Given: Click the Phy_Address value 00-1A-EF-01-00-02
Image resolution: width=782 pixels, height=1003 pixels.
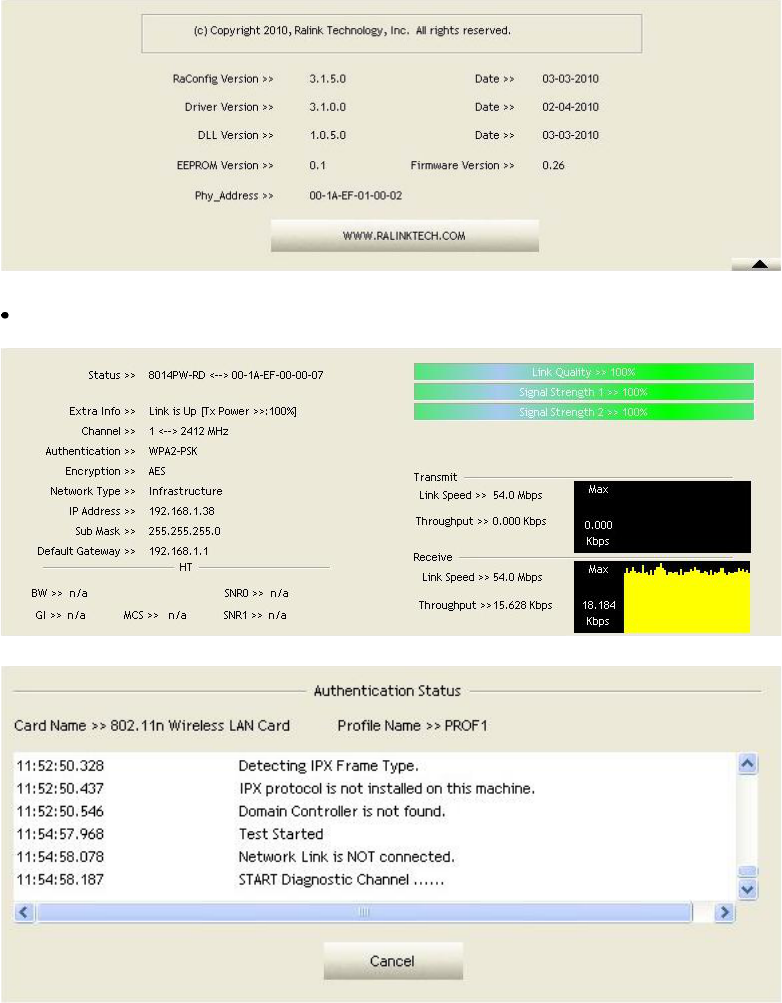Looking at the screenshot, I should [x=356, y=196].
